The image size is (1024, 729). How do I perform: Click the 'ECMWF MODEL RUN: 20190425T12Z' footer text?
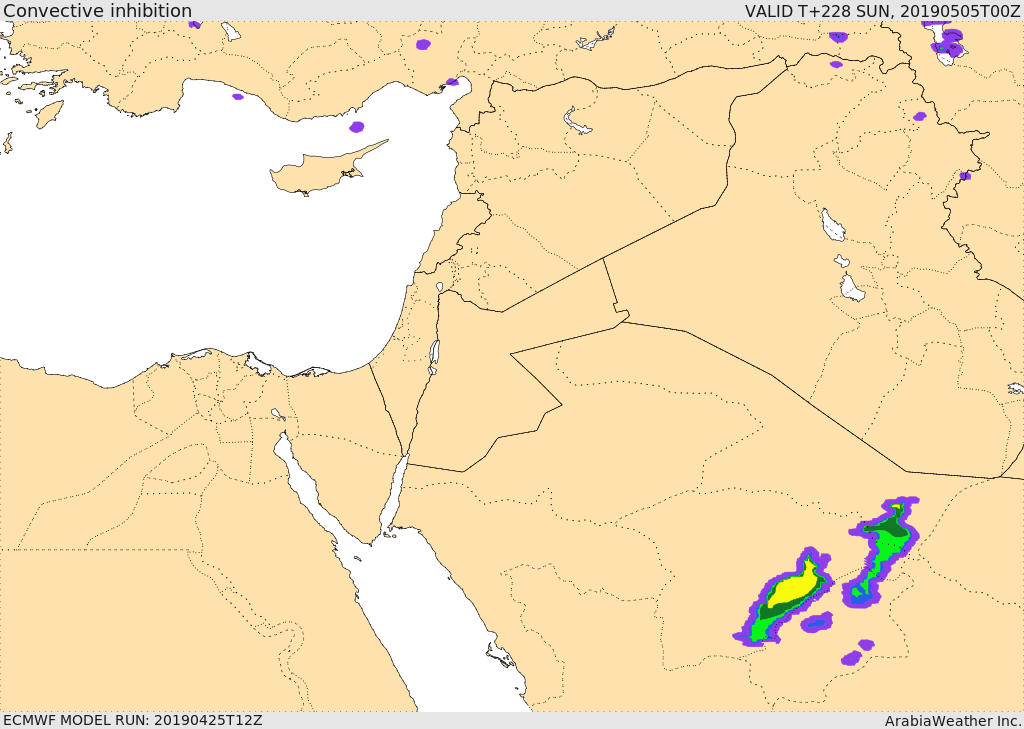[x=133, y=721]
